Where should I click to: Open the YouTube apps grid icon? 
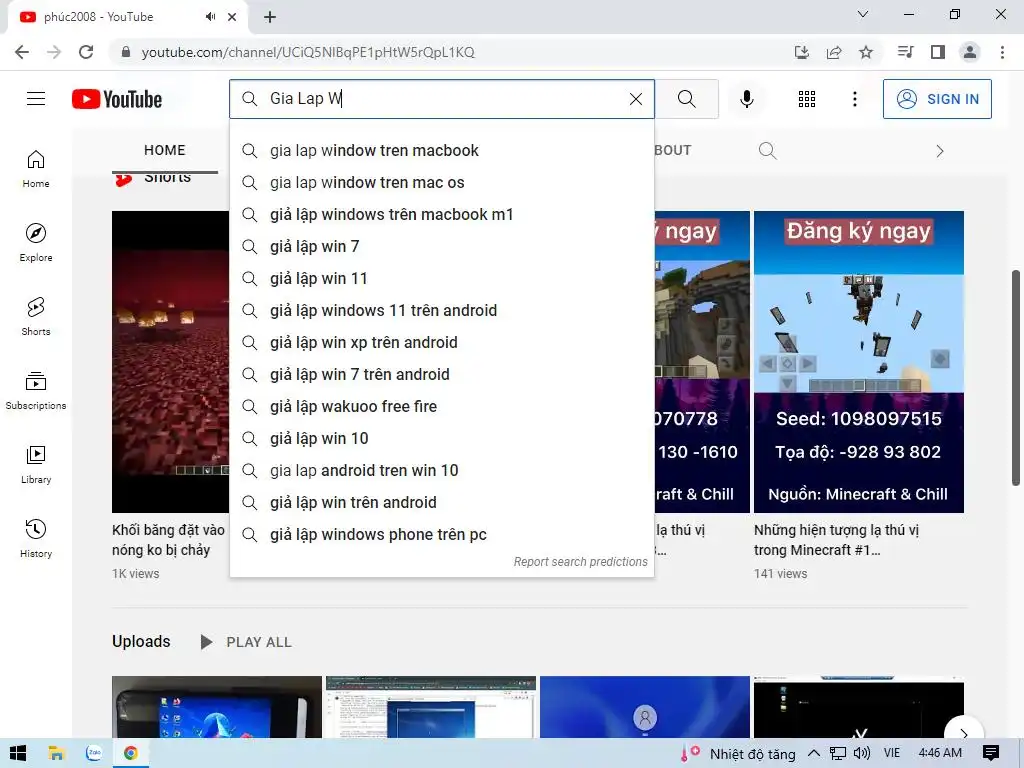807,99
